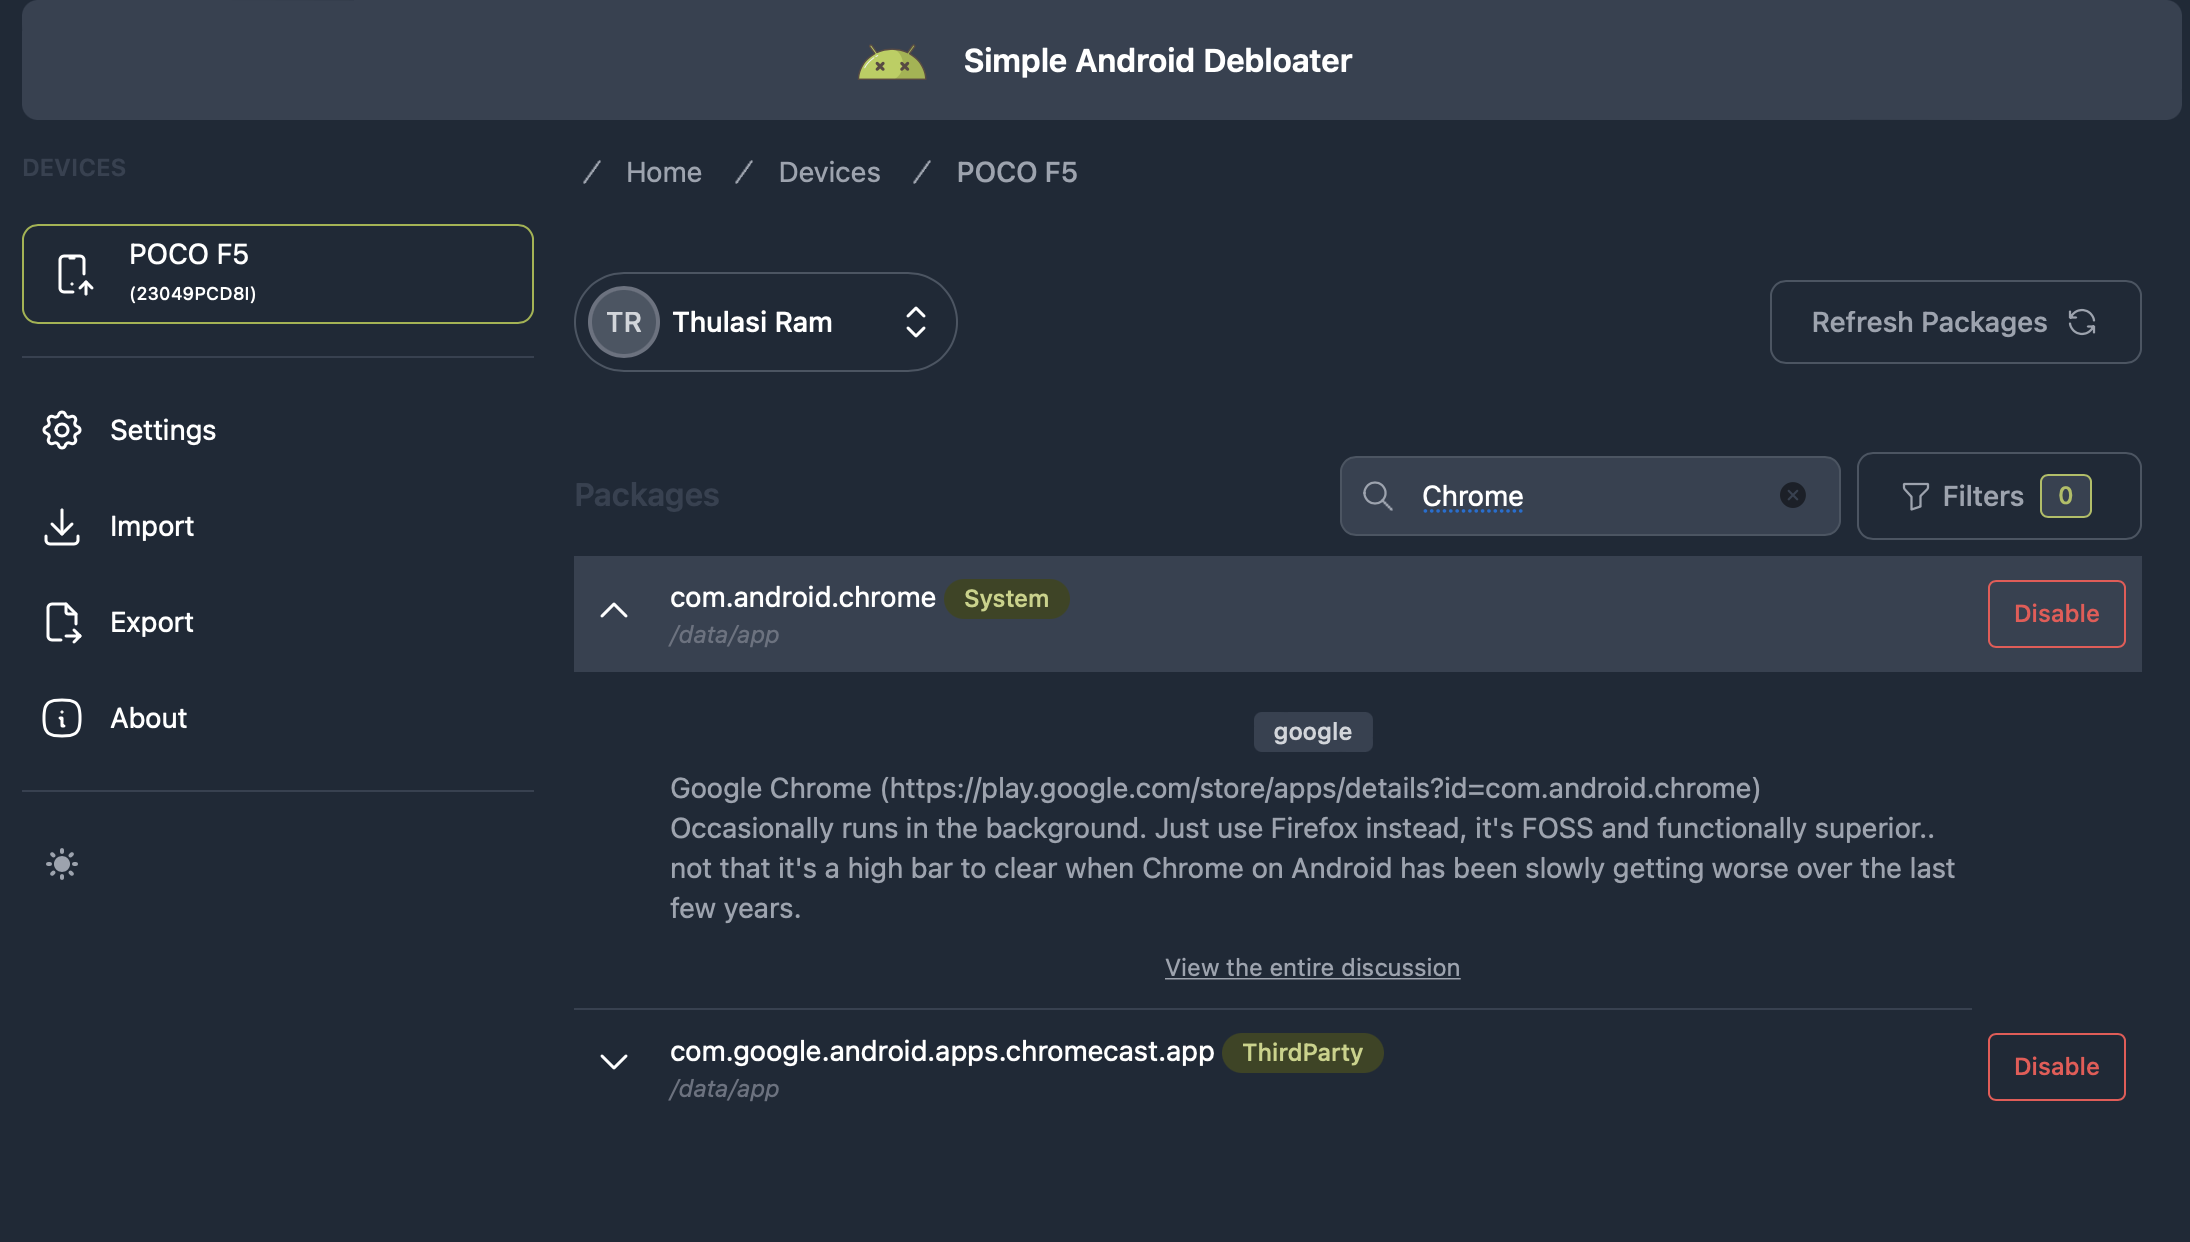The image size is (2190, 1242).
Task: Click the About info icon
Action: pyautogui.click(x=62, y=718)
